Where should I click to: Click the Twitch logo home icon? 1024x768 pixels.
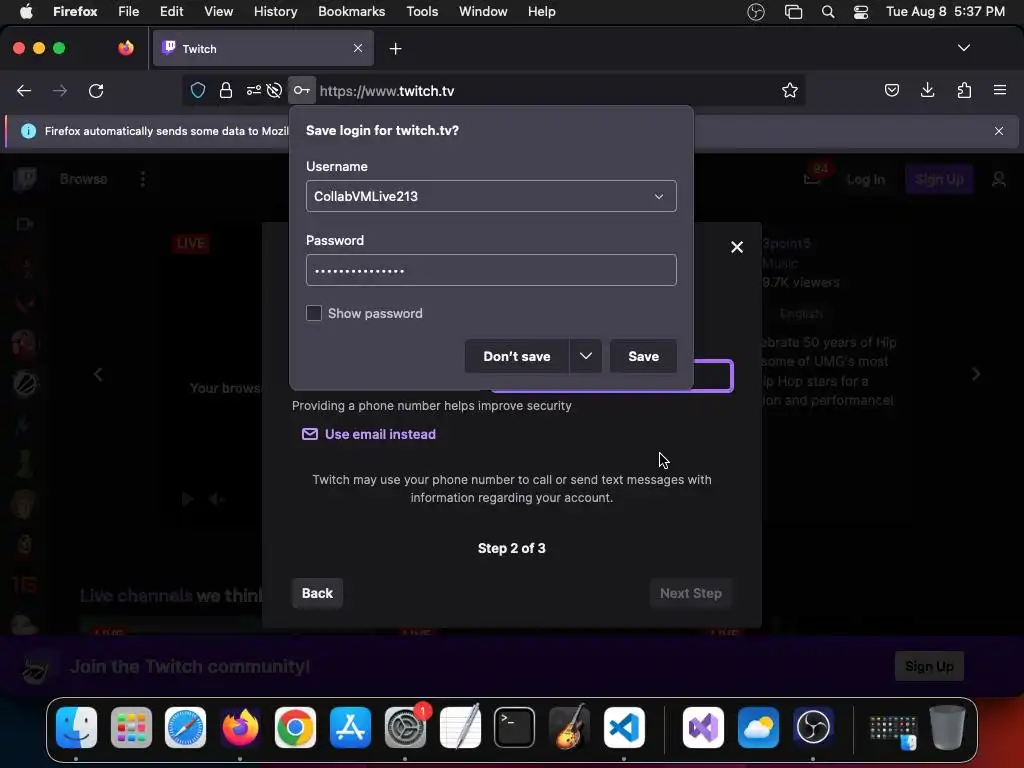click(x=25, y=179)
